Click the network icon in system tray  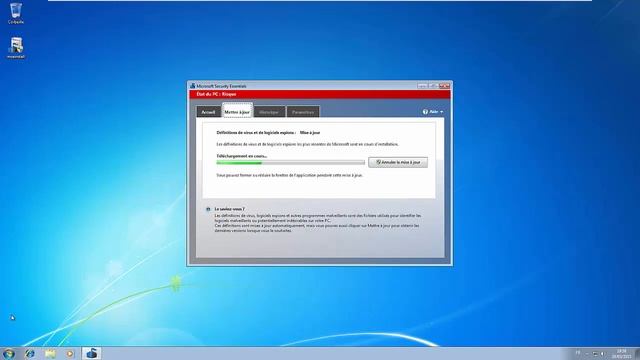coord(595,354)
